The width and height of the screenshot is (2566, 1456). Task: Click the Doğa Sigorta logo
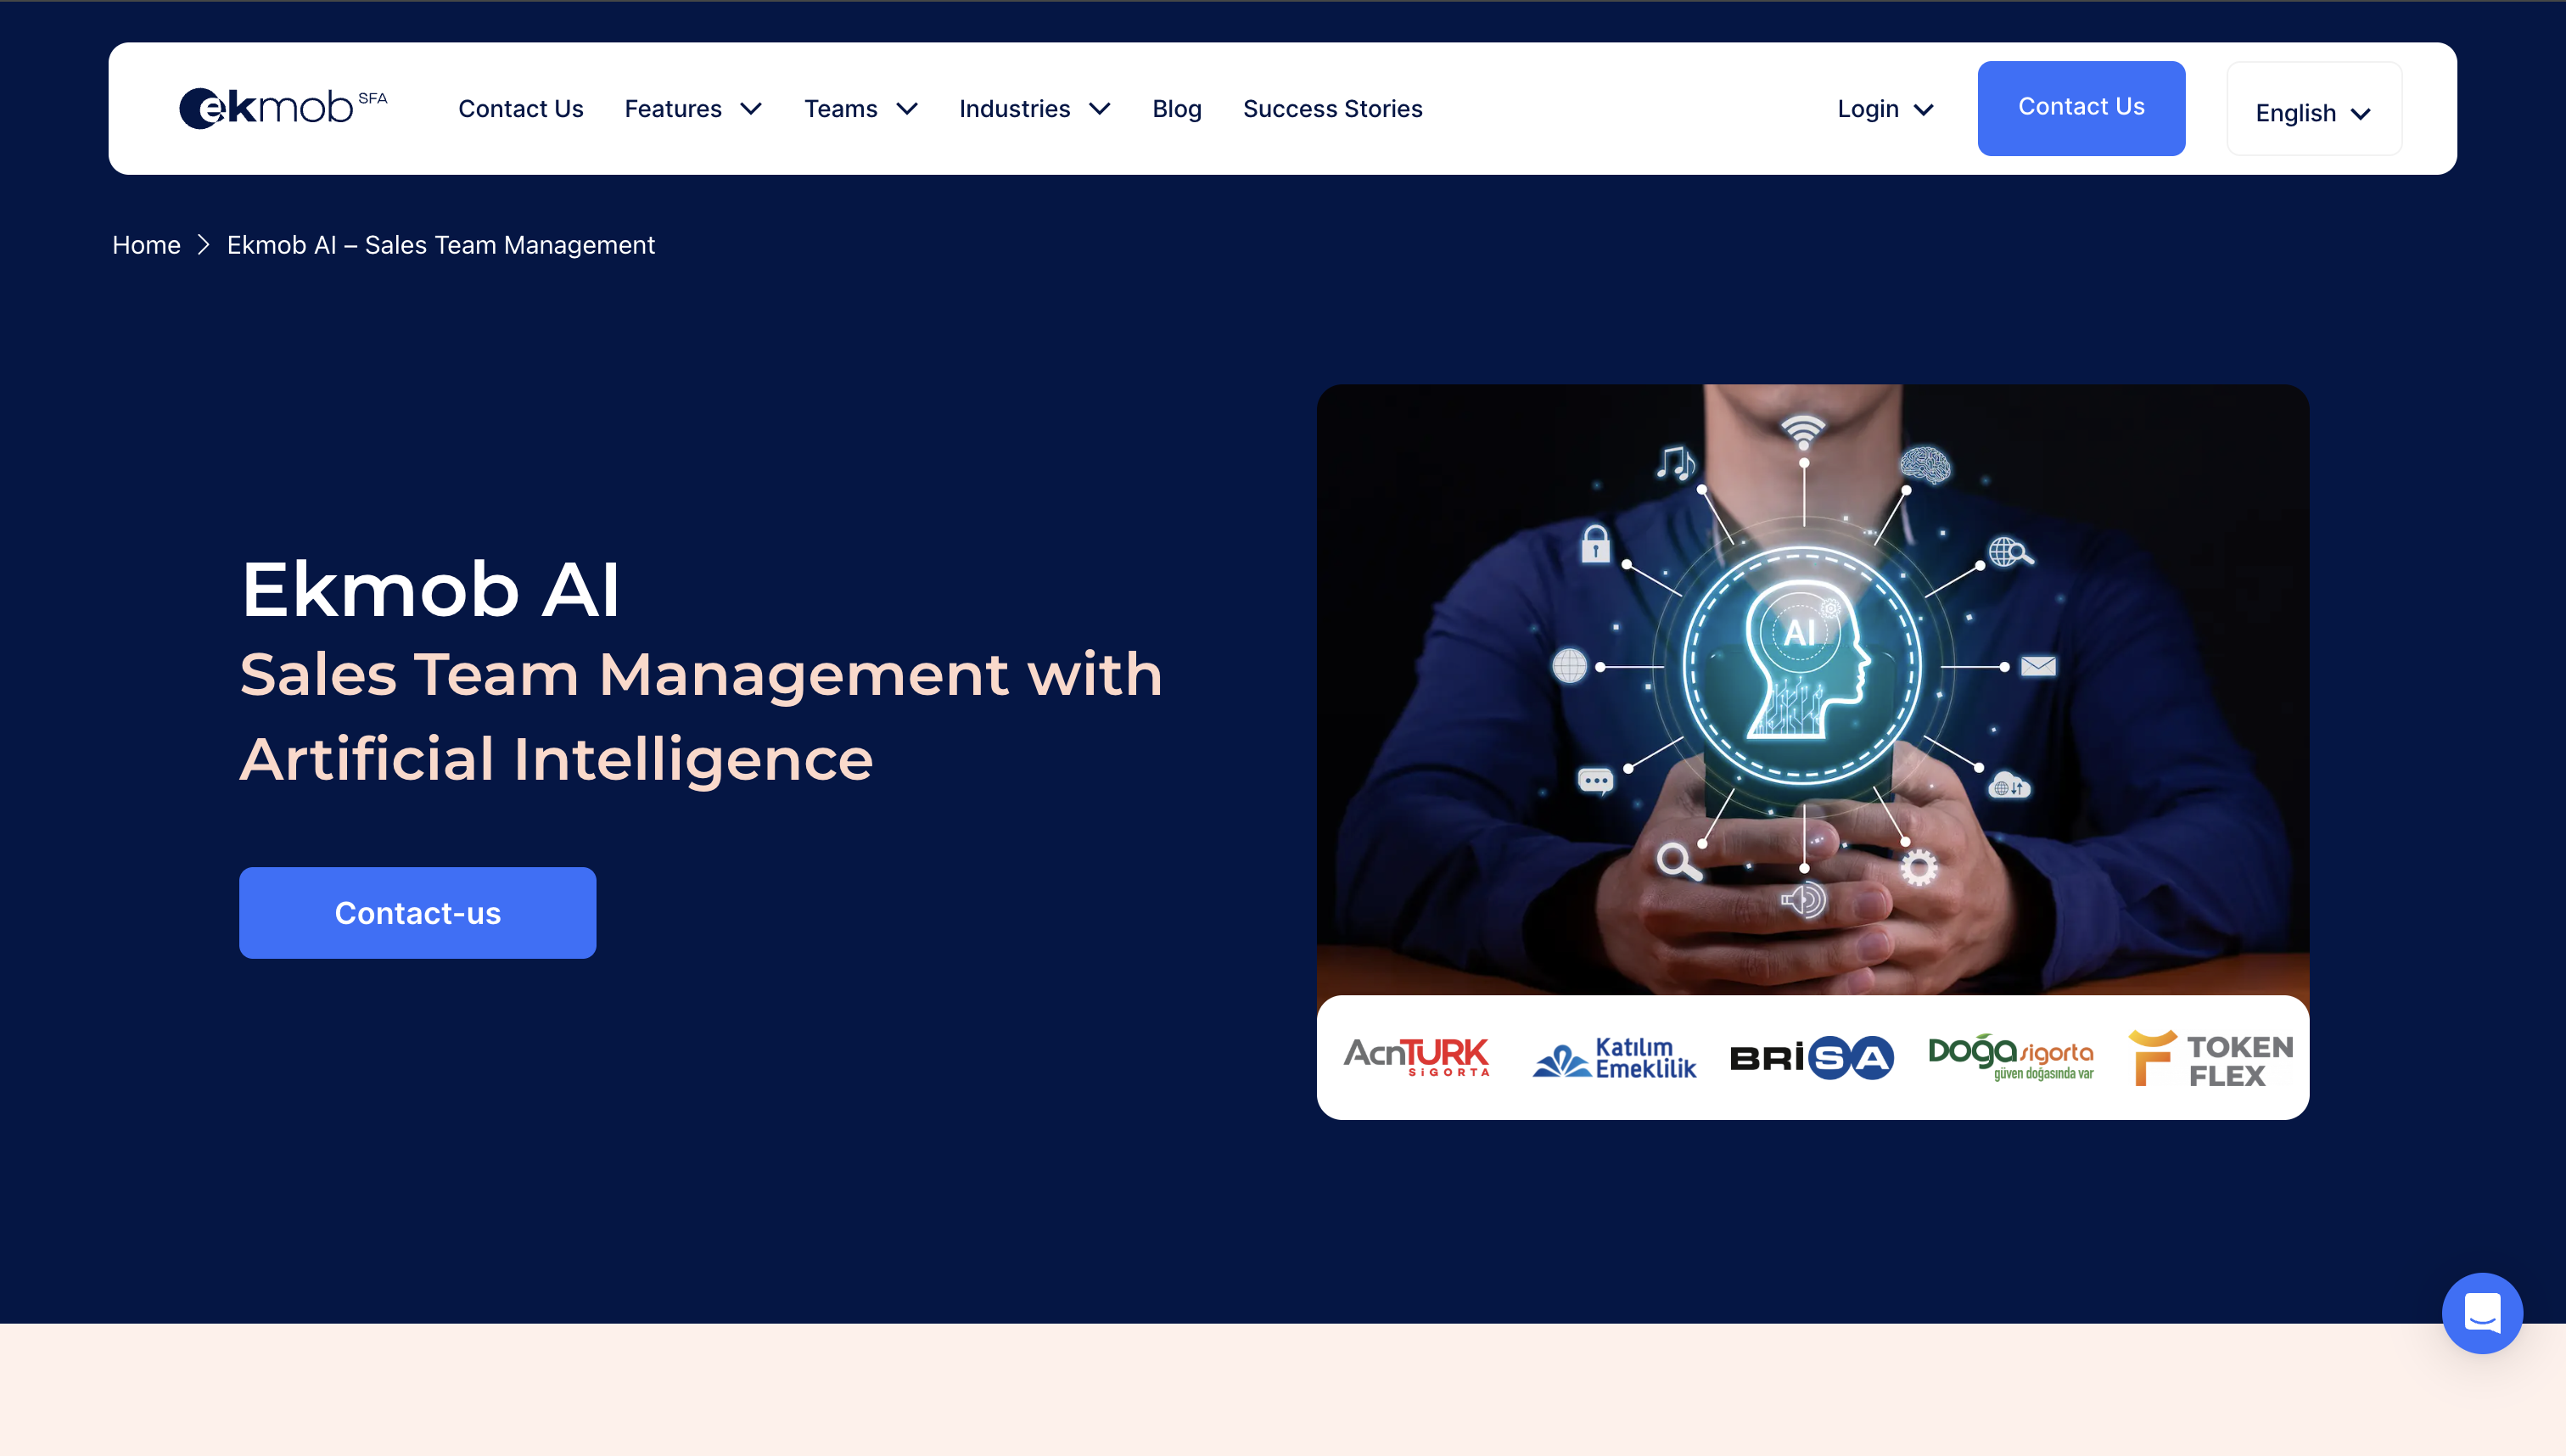2010,1057
